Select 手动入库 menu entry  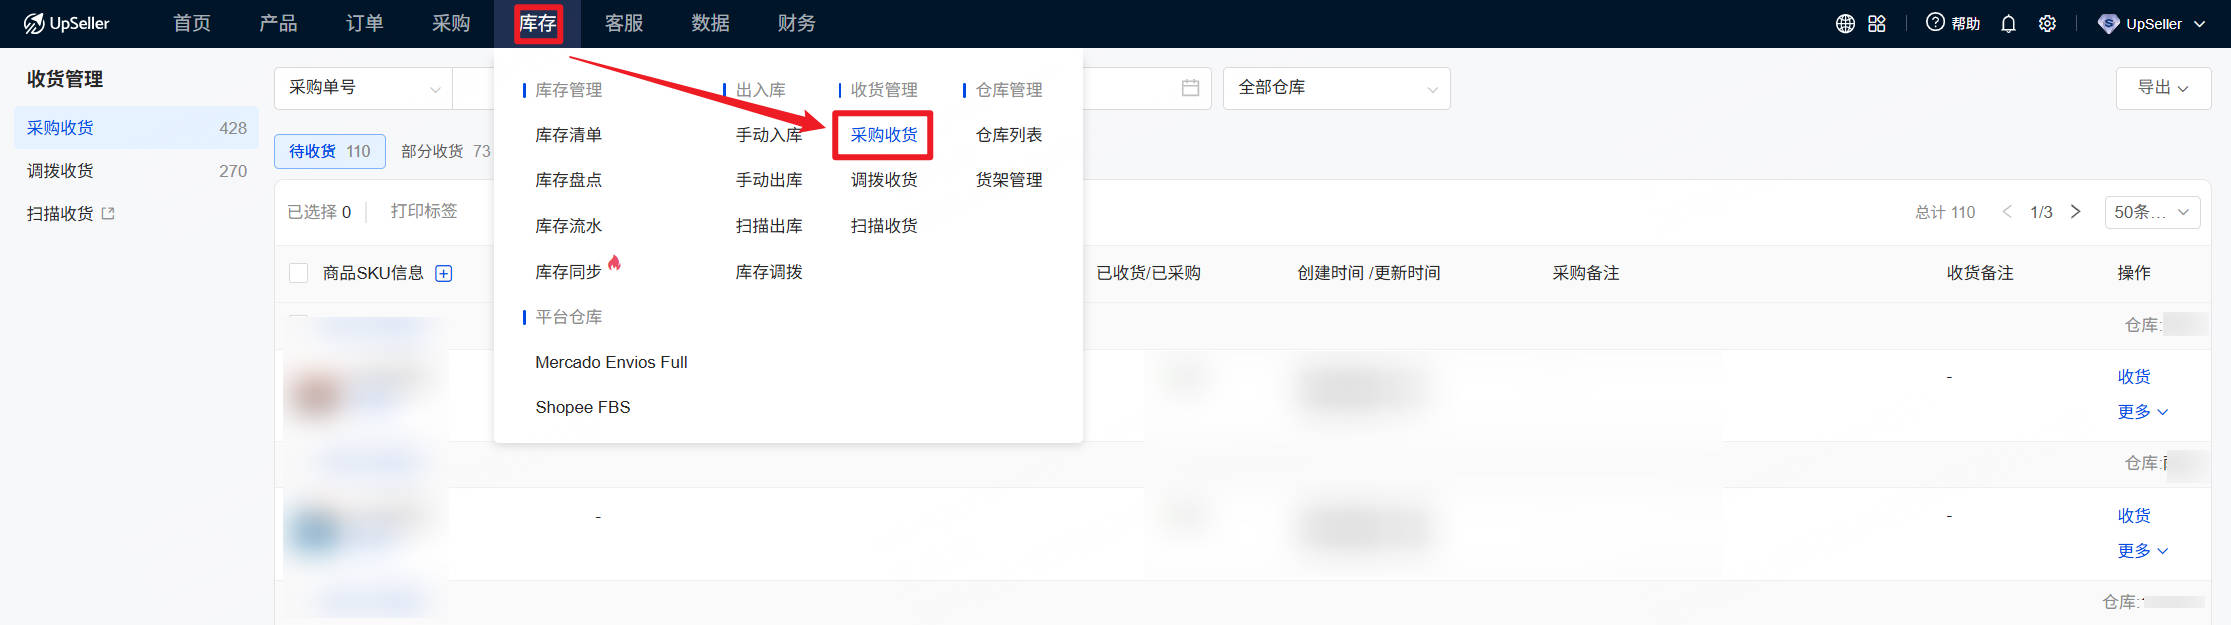pyautogui.click(x=769, y=135)
